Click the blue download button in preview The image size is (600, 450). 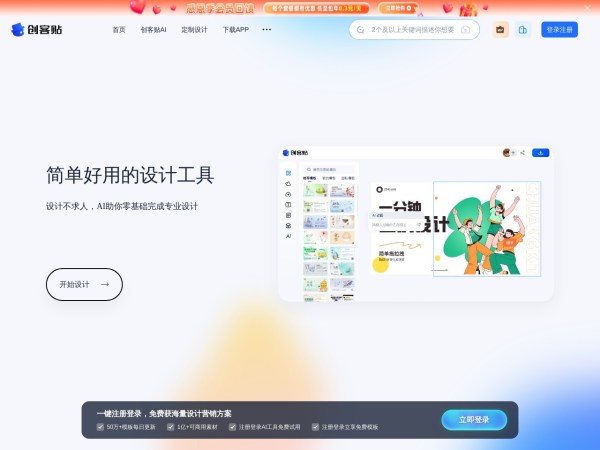click(x=540, y=153)
